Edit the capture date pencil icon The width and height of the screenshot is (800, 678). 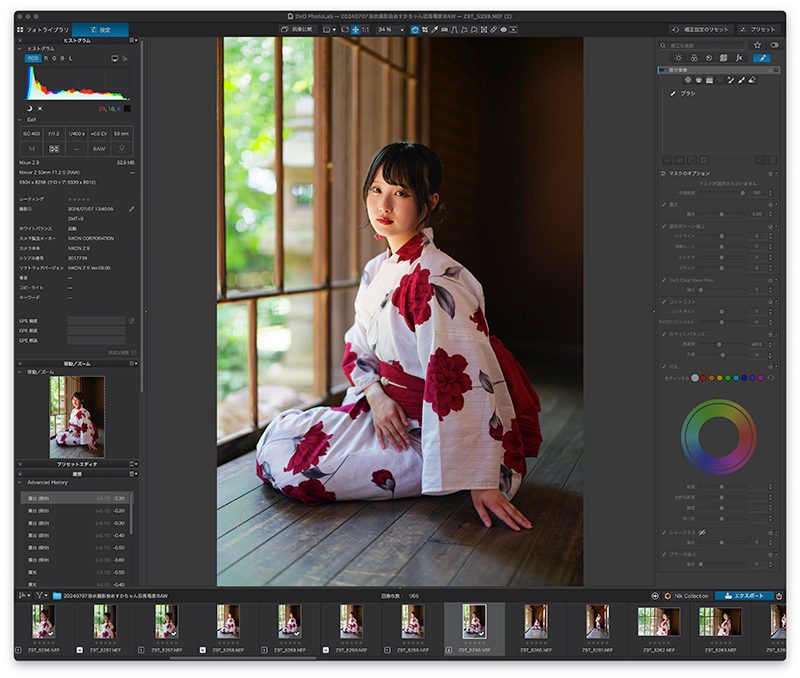coord(131,209)
